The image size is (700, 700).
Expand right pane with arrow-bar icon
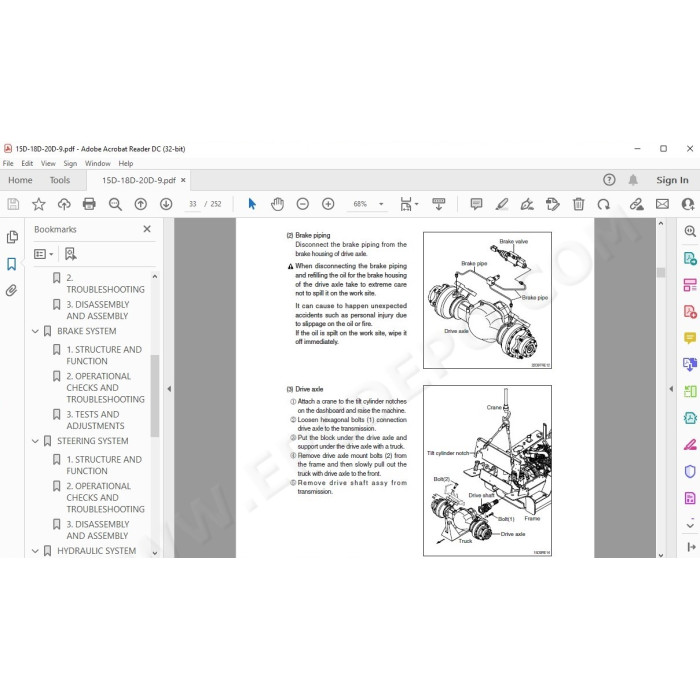click(691, 547)
